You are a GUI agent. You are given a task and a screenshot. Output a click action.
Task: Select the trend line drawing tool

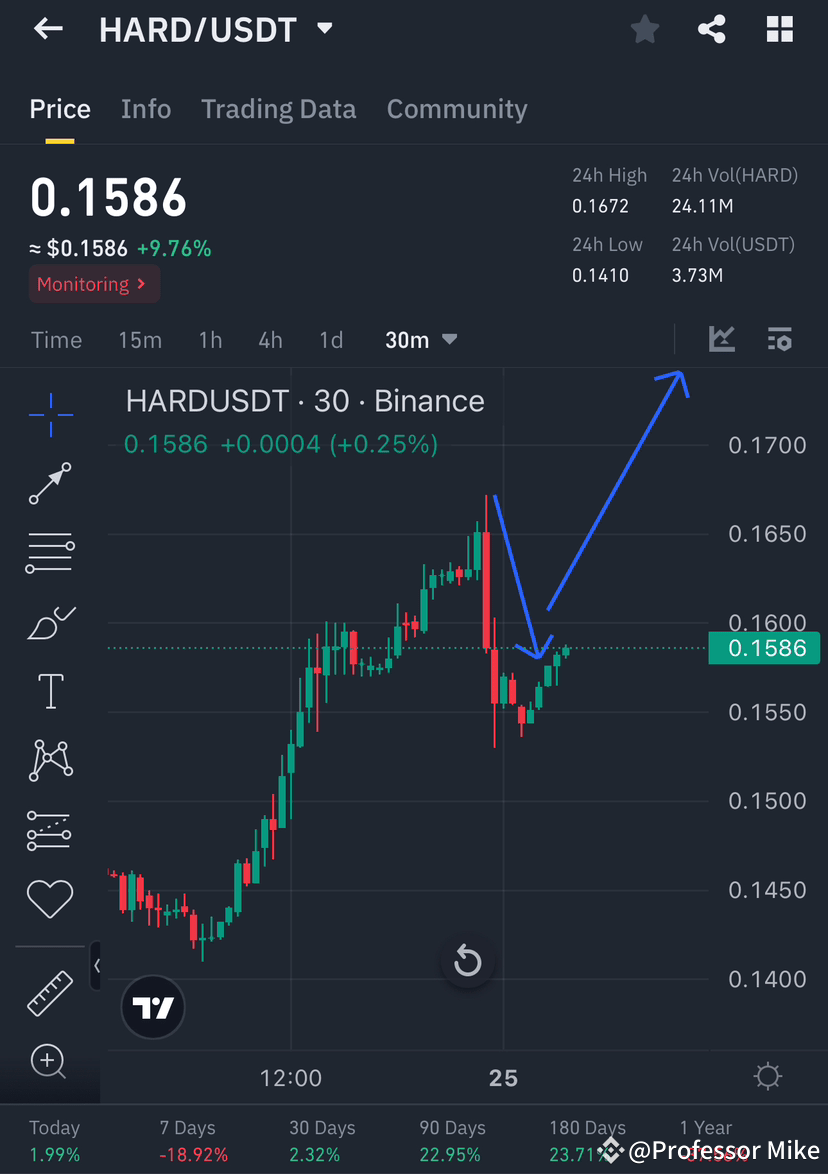(50, 484)
